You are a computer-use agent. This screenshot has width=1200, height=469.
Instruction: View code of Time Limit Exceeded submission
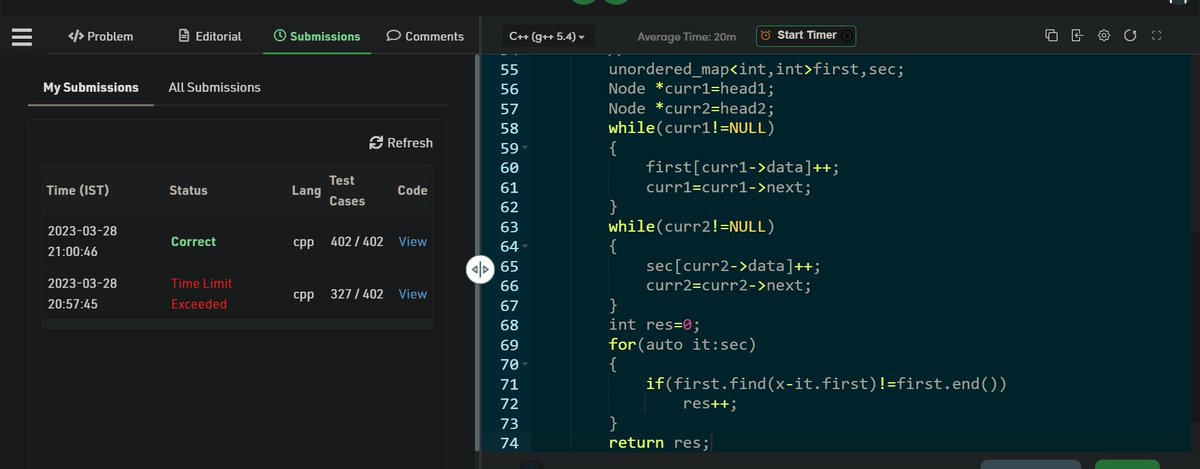(413, 294)
